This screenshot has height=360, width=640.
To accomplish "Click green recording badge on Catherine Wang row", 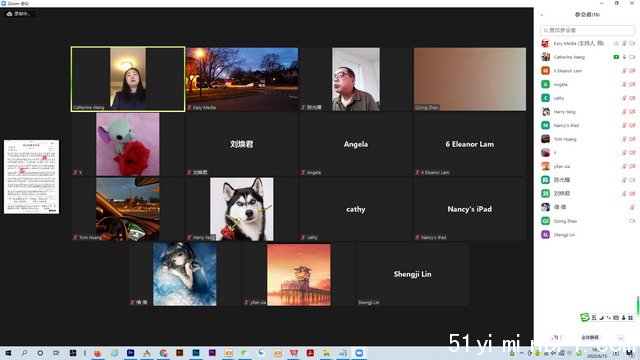I will [x=616, y=57].
